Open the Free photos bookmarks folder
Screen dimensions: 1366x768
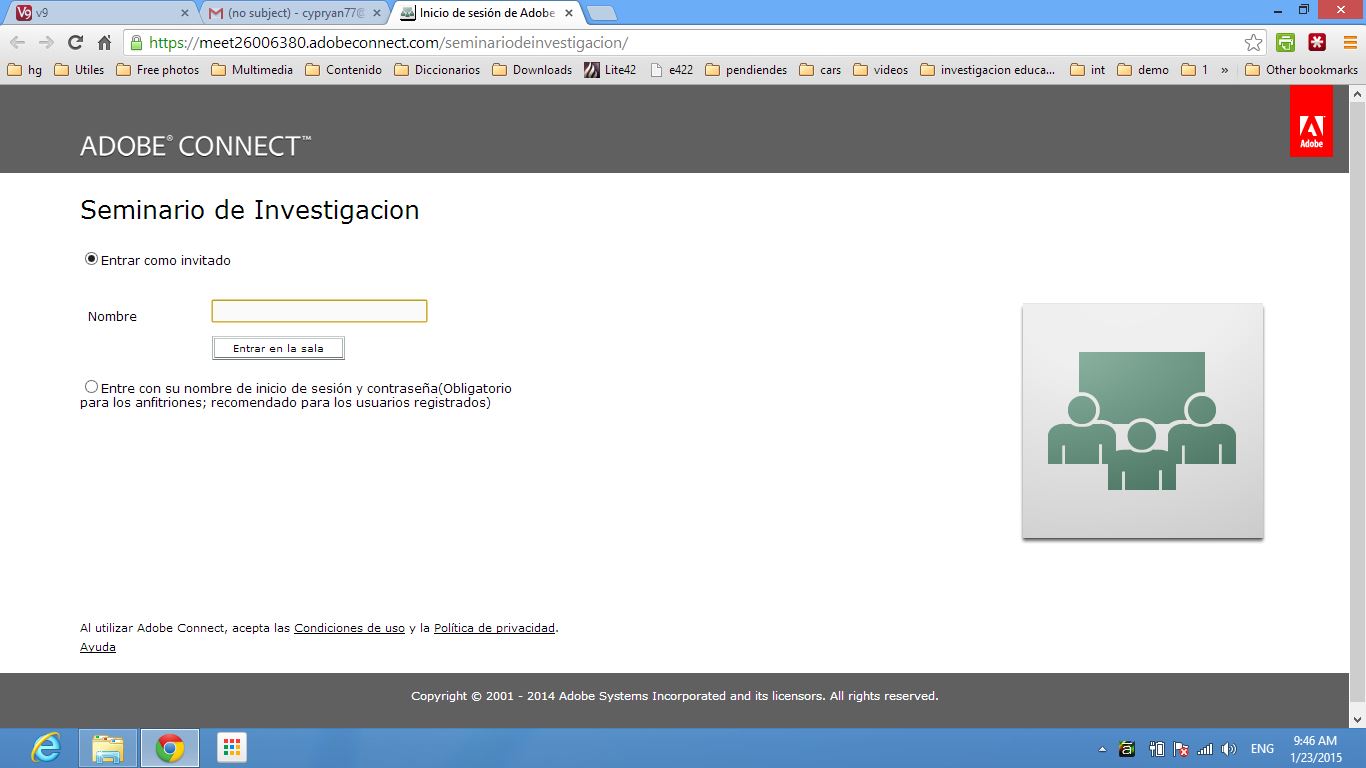(157, 70)
